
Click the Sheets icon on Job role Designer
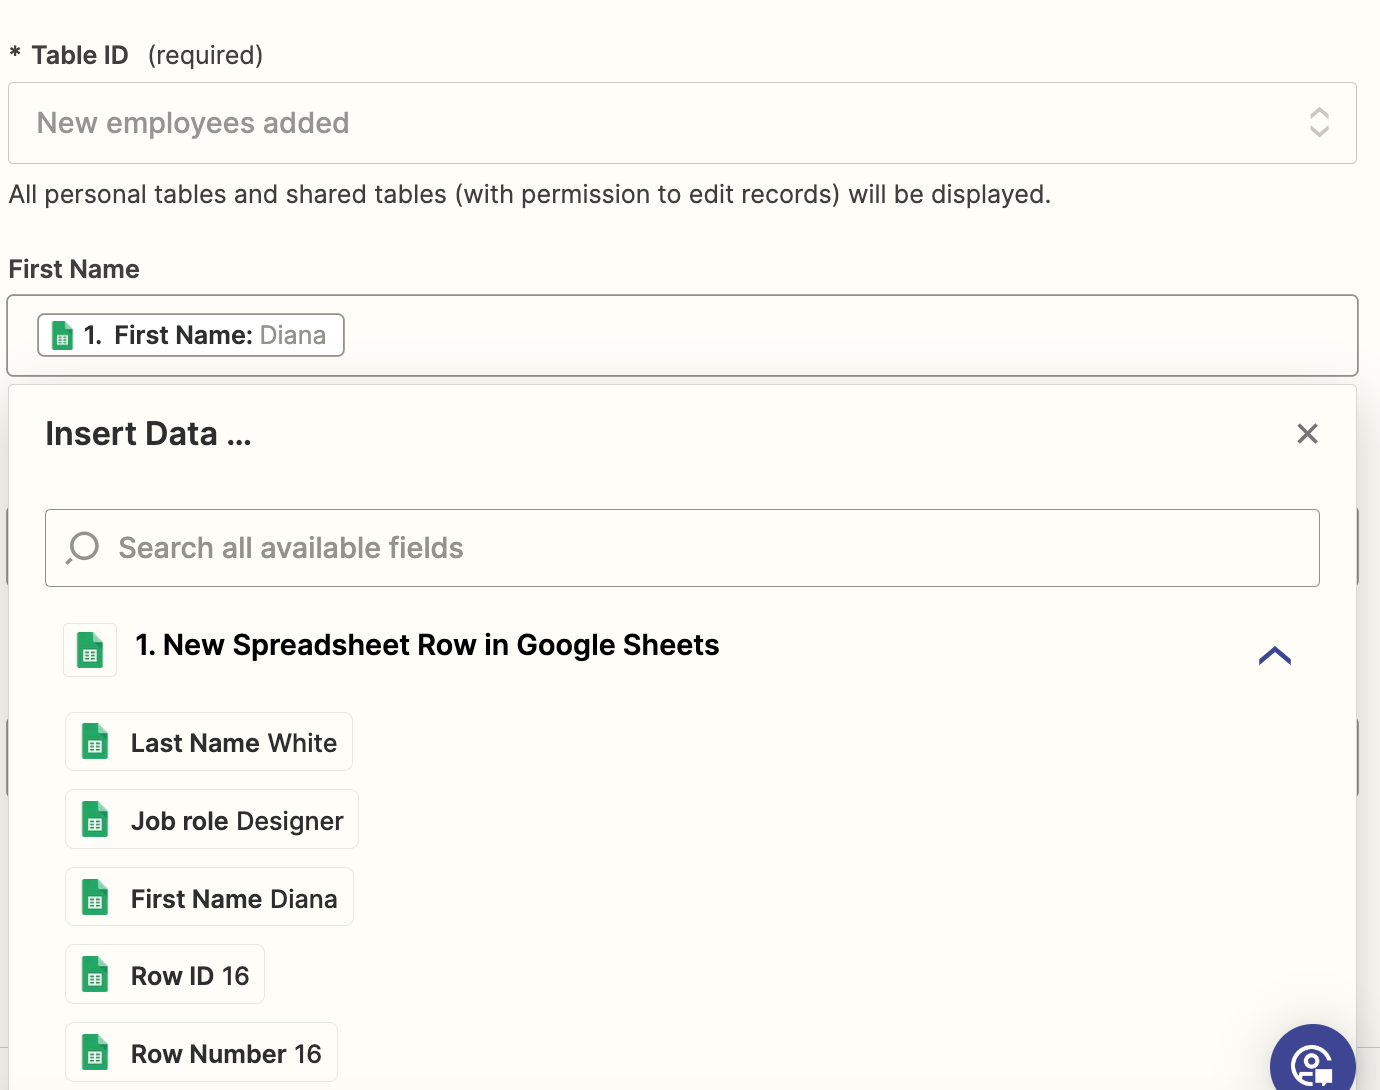tap(95, 820)
